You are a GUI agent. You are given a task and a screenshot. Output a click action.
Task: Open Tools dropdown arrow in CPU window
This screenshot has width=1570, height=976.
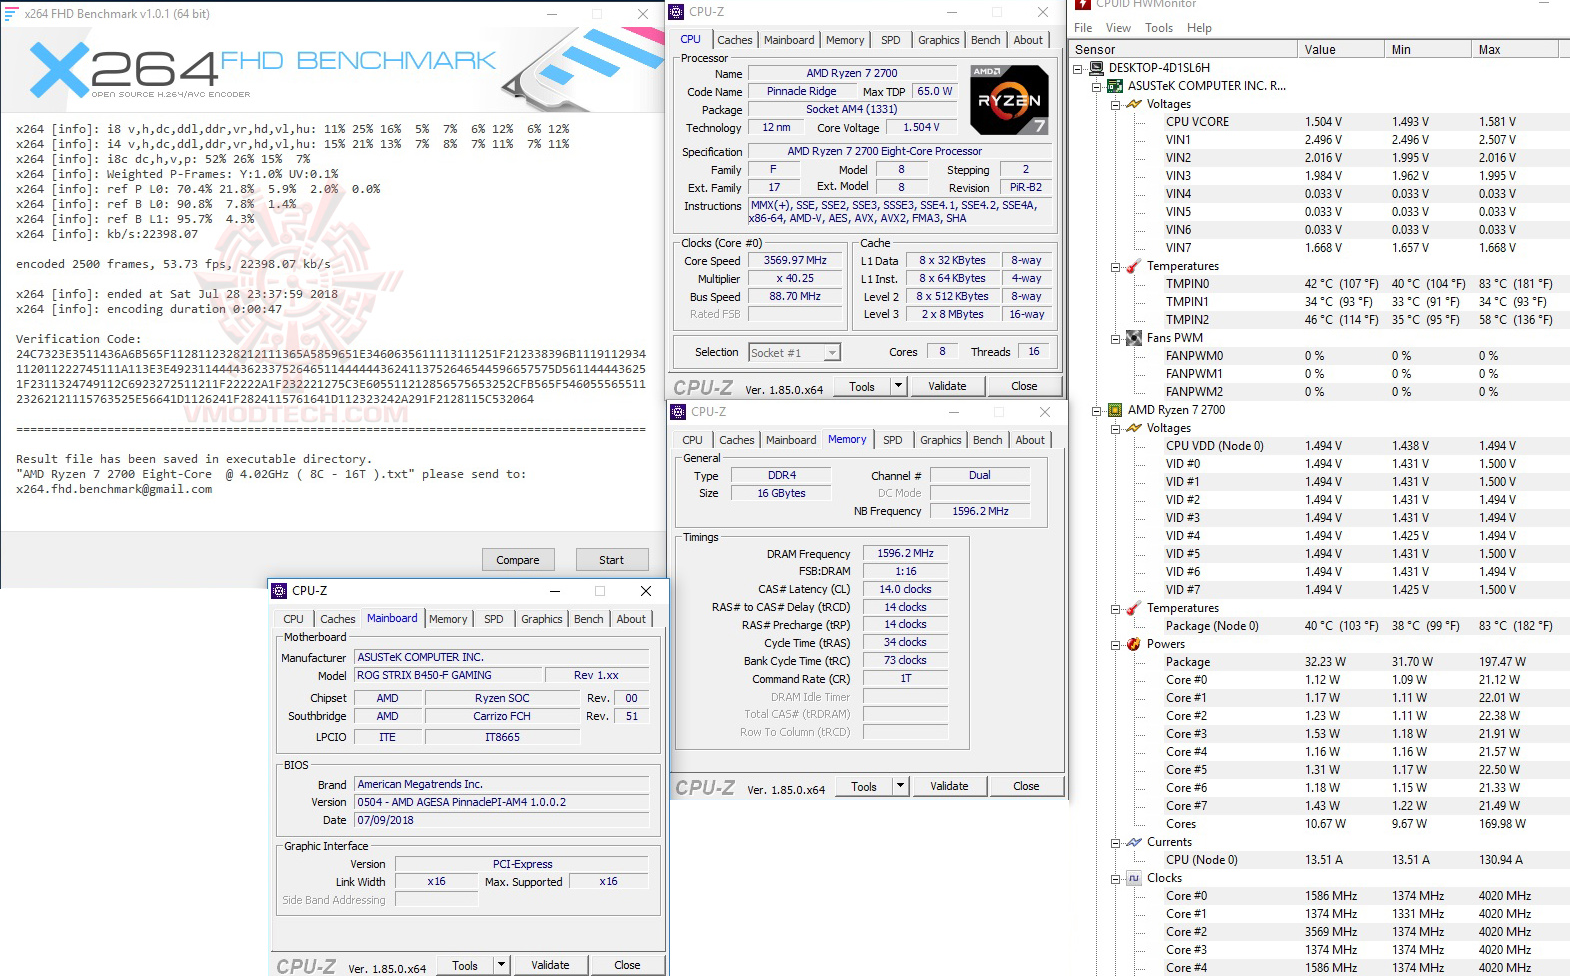898,386
